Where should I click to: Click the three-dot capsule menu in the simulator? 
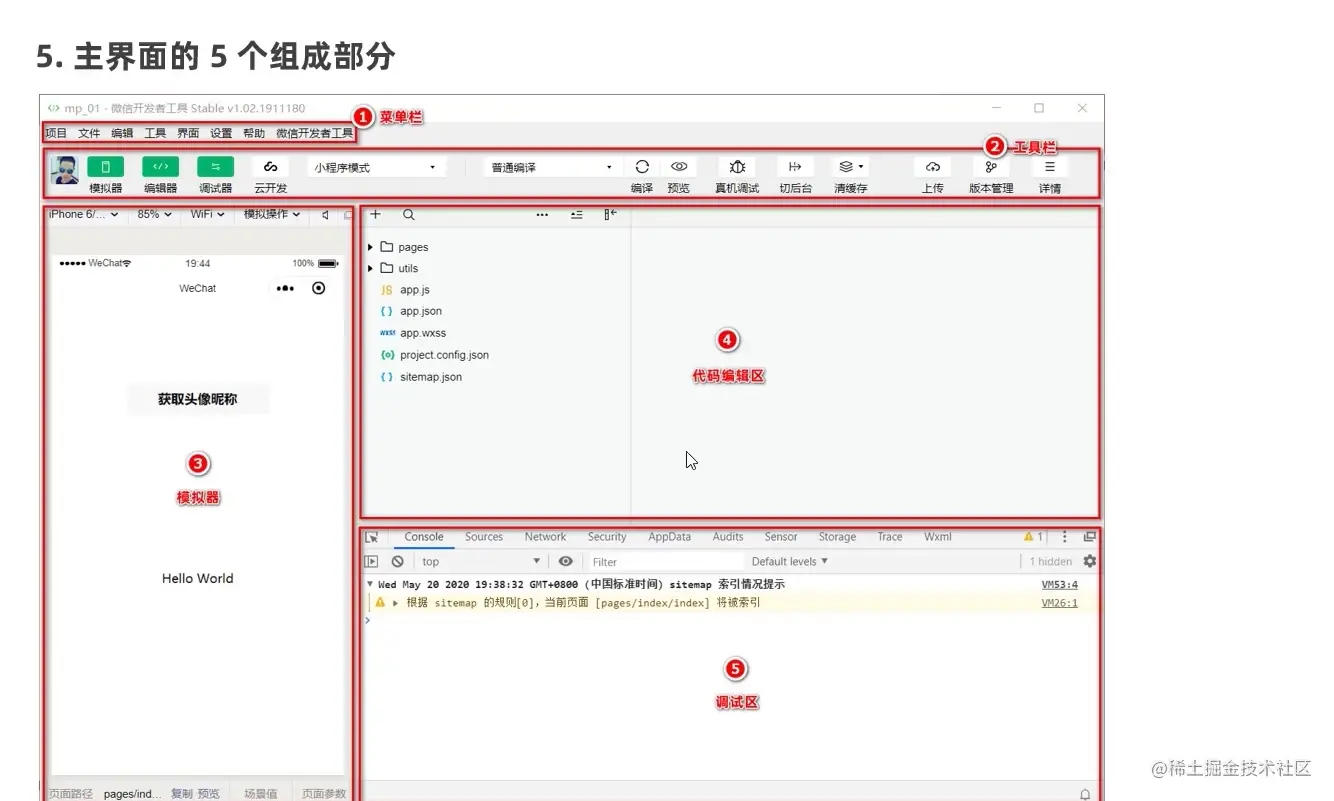[x=285, y=288]
